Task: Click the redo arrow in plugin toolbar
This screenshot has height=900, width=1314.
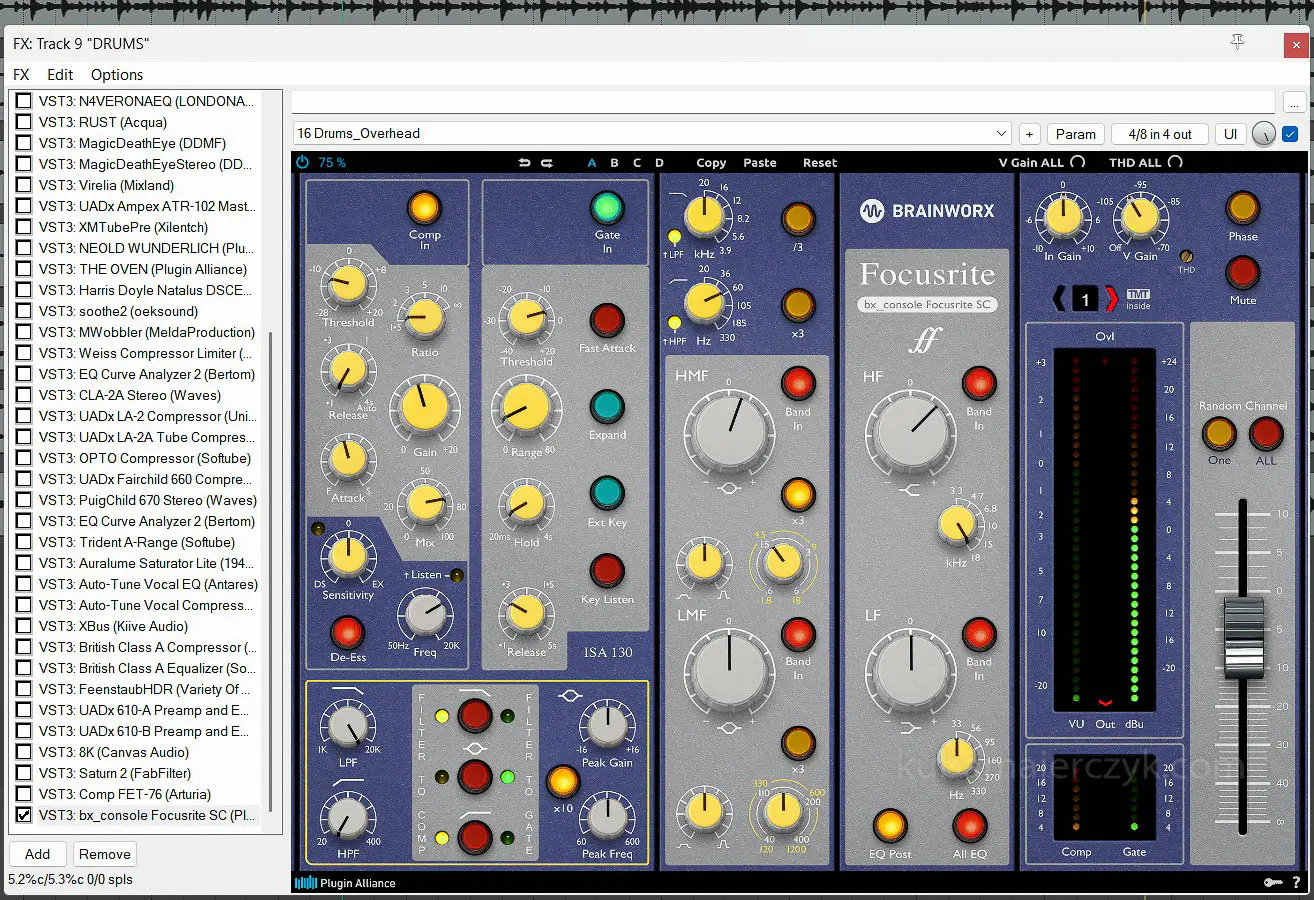Action: tap(547, 162)
